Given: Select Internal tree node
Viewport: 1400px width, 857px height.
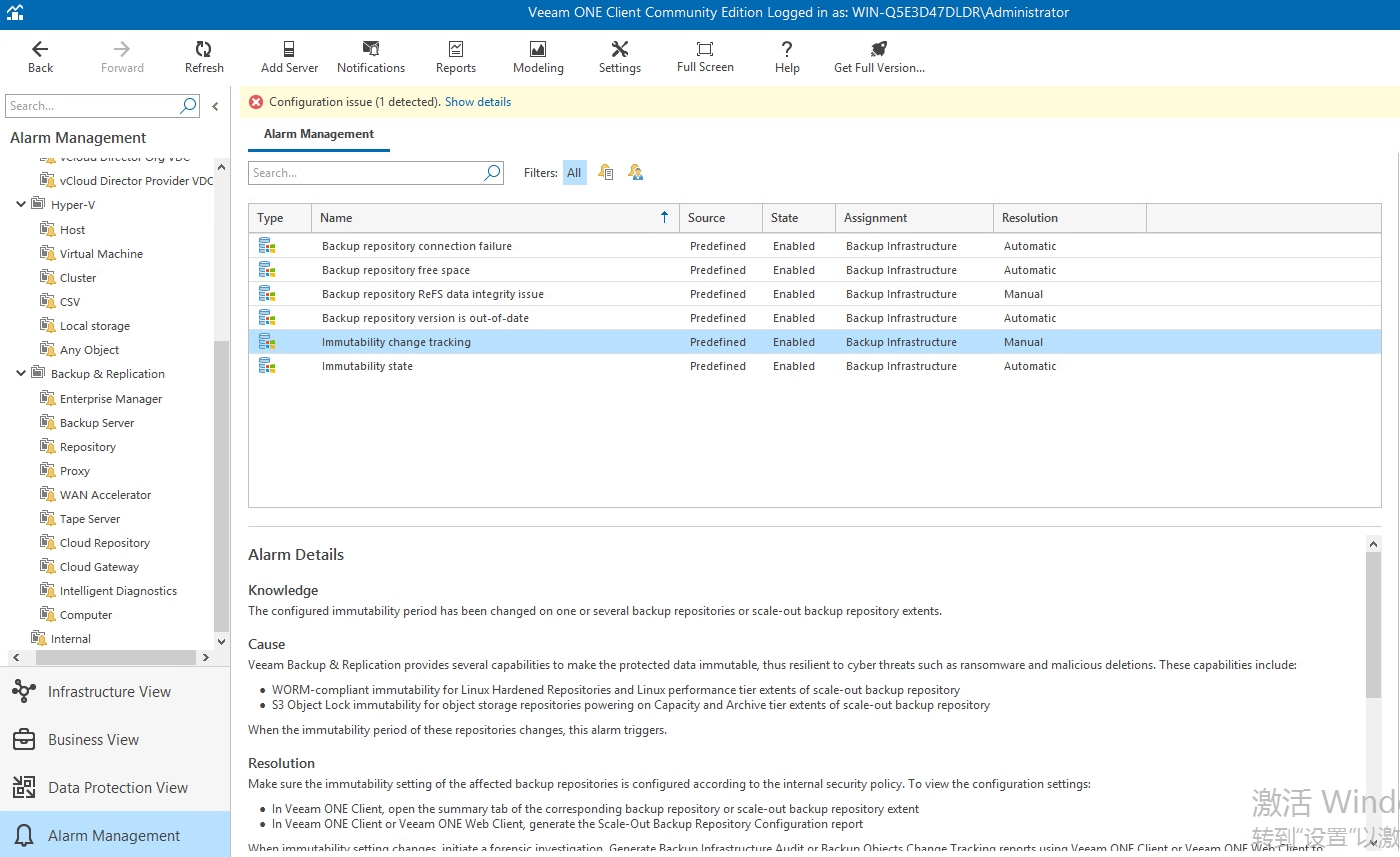Looking at the screenshot, I should [70, 639].
